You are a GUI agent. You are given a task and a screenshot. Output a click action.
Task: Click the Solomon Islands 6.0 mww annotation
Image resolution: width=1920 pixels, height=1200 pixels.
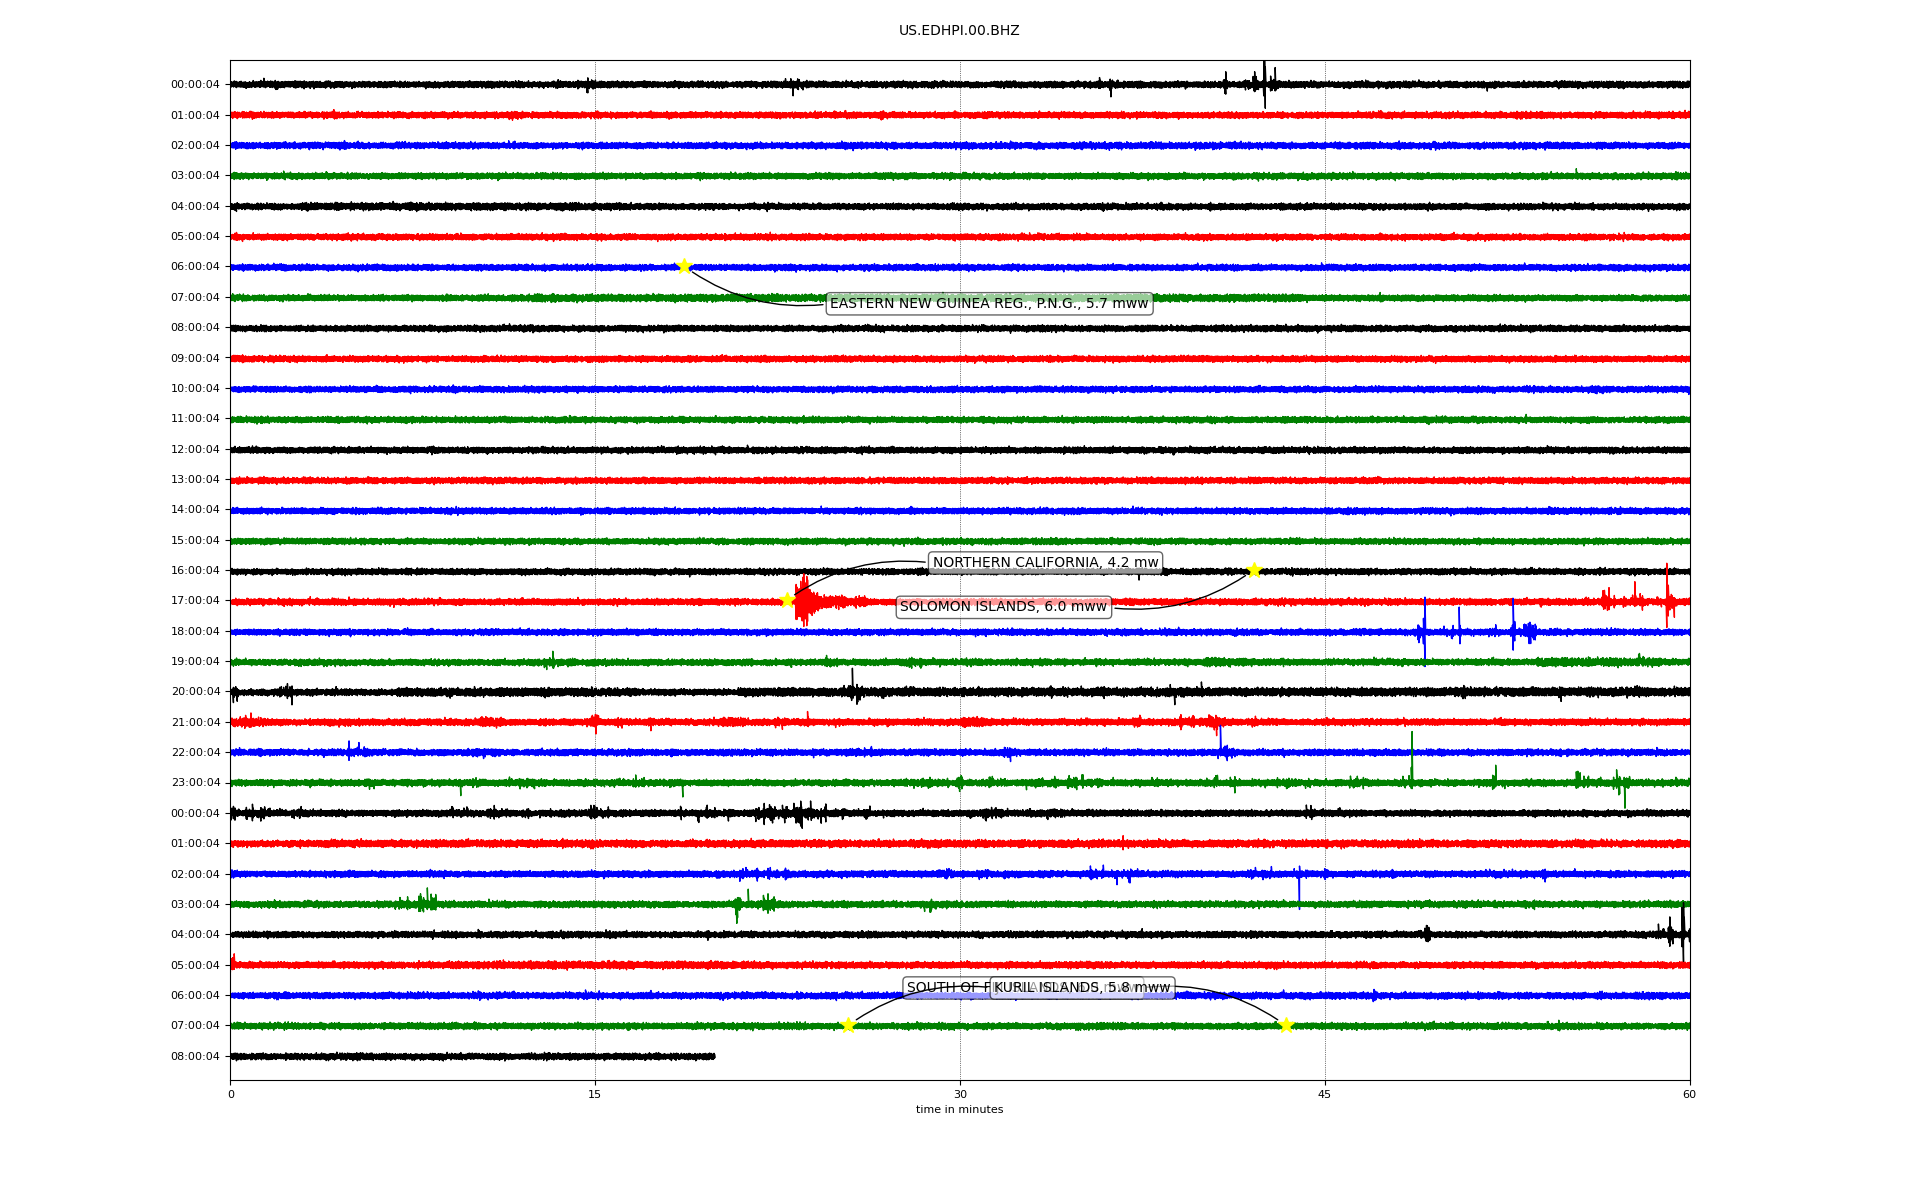pos(1003,606)
